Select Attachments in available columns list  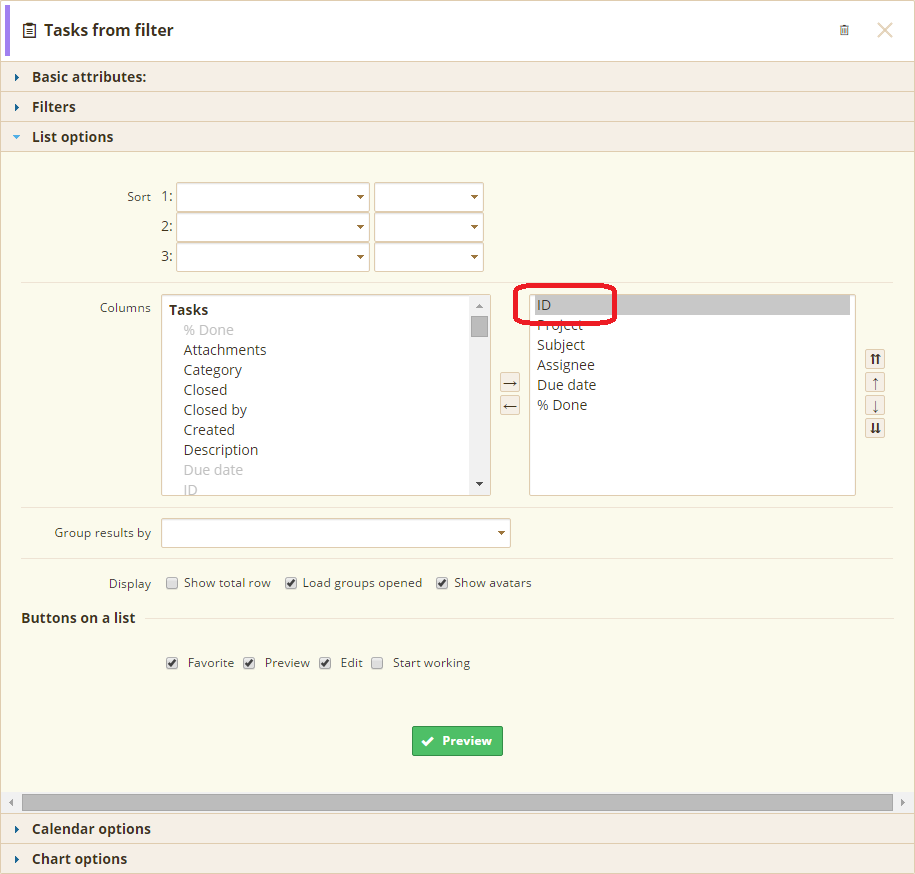[x=225, y=350]
